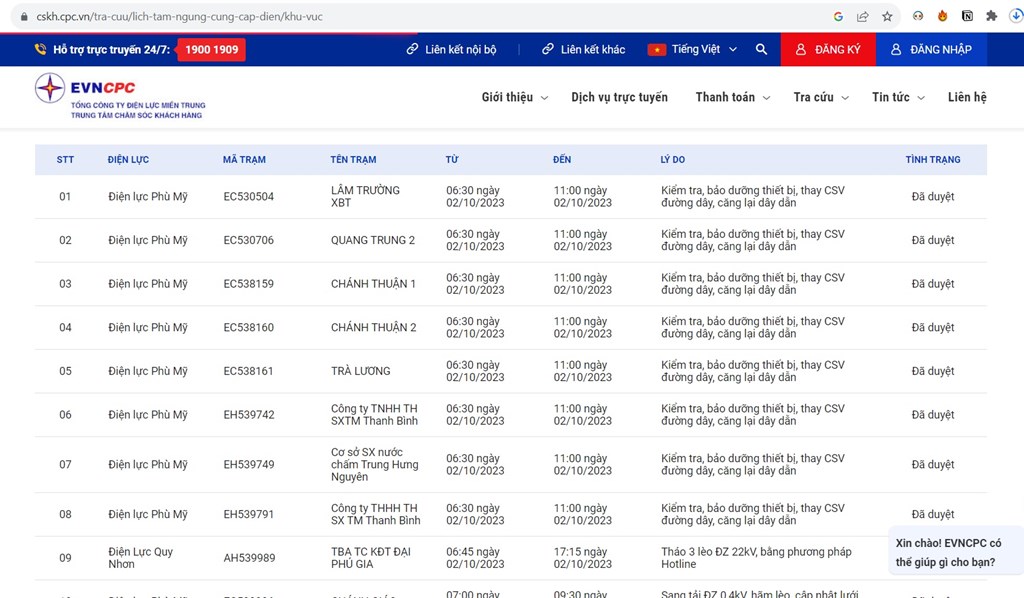Click the search magnifier icon
This screenshot has height=598, width=1024.
click(761, 49)
